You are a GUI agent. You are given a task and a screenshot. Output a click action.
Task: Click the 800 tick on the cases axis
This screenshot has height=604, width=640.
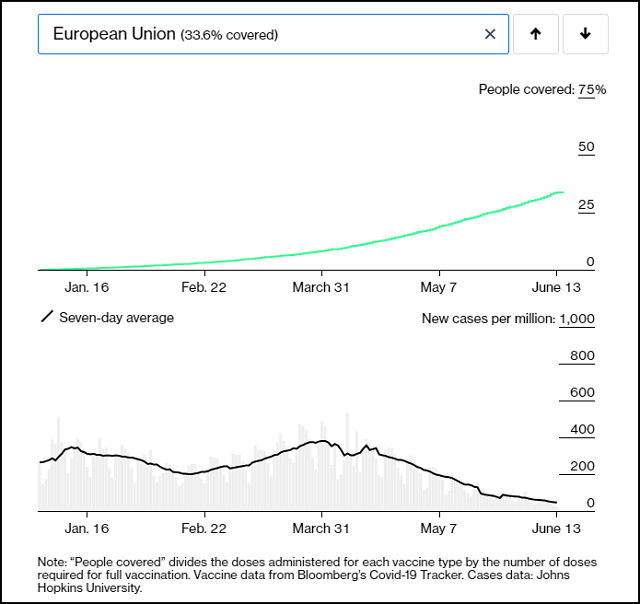click(582, 355)
